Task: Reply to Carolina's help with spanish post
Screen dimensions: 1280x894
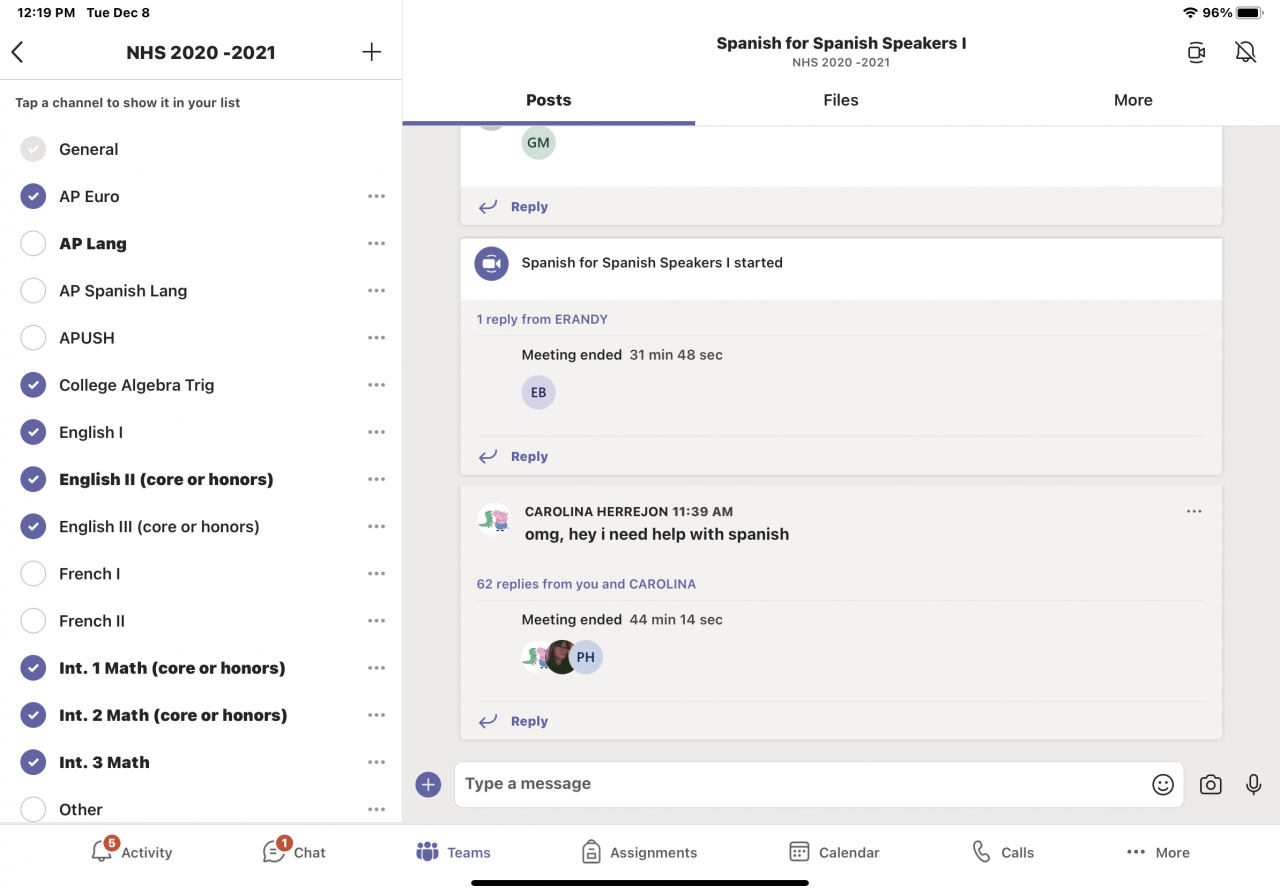Action: [x=528, y=721]
